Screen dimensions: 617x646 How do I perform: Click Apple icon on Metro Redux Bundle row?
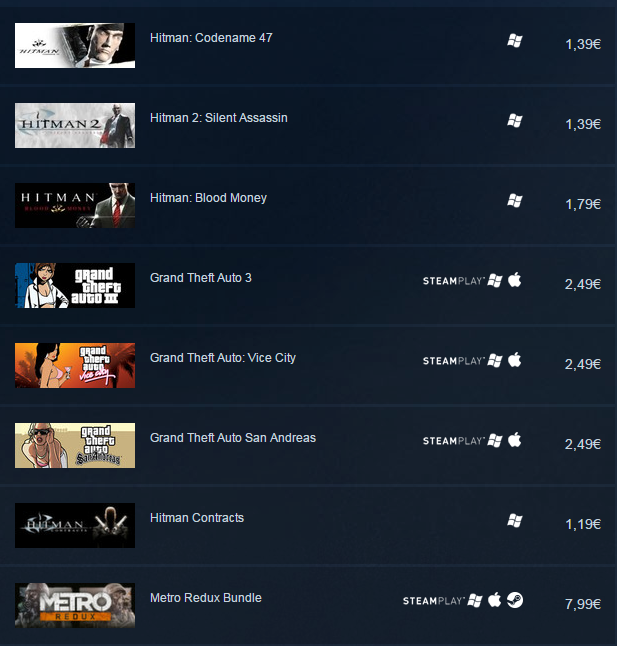(495, 600)
